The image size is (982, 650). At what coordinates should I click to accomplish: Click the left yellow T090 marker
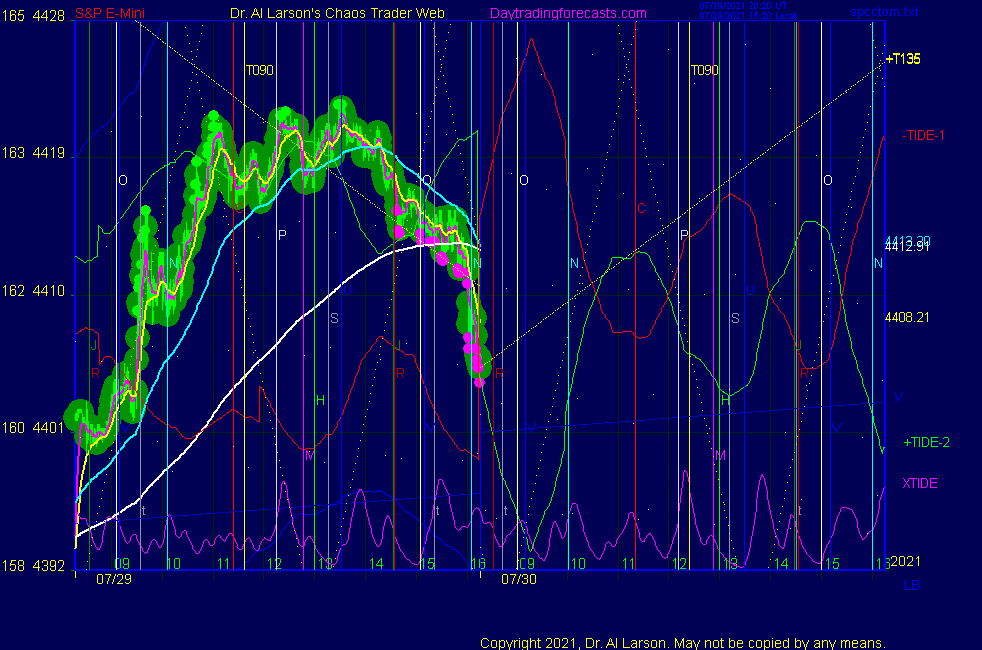point(260,71)
